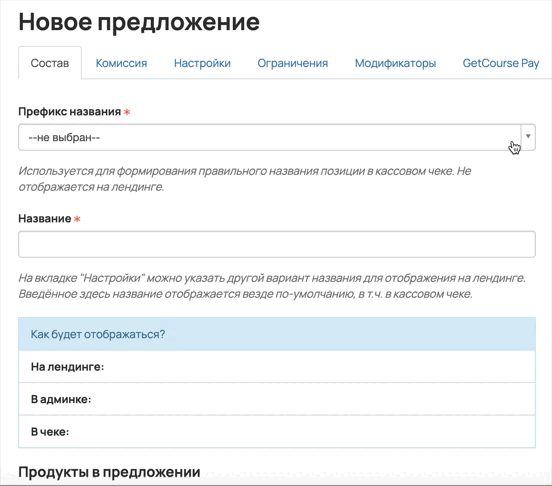Focus the Название input field
This screenshot has width=552, height=486.
[277, 244]
